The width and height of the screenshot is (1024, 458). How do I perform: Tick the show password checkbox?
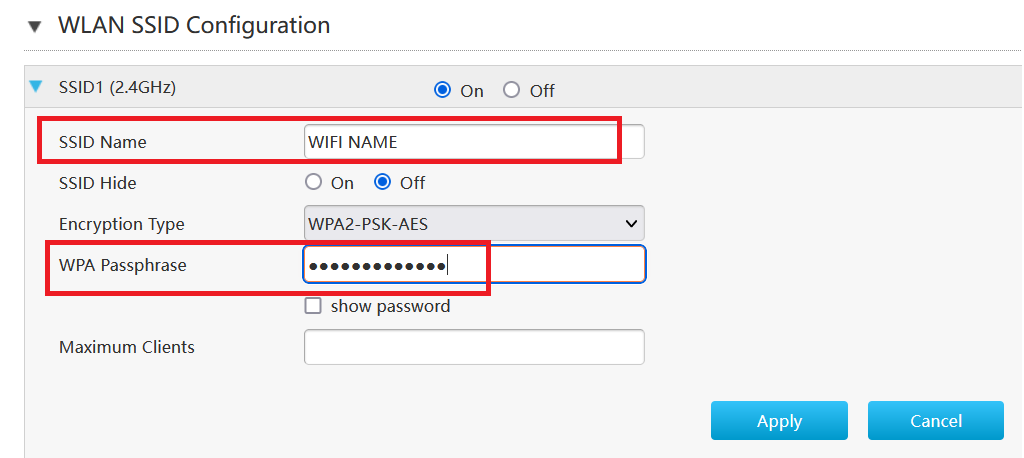click(x=314, y=306)
